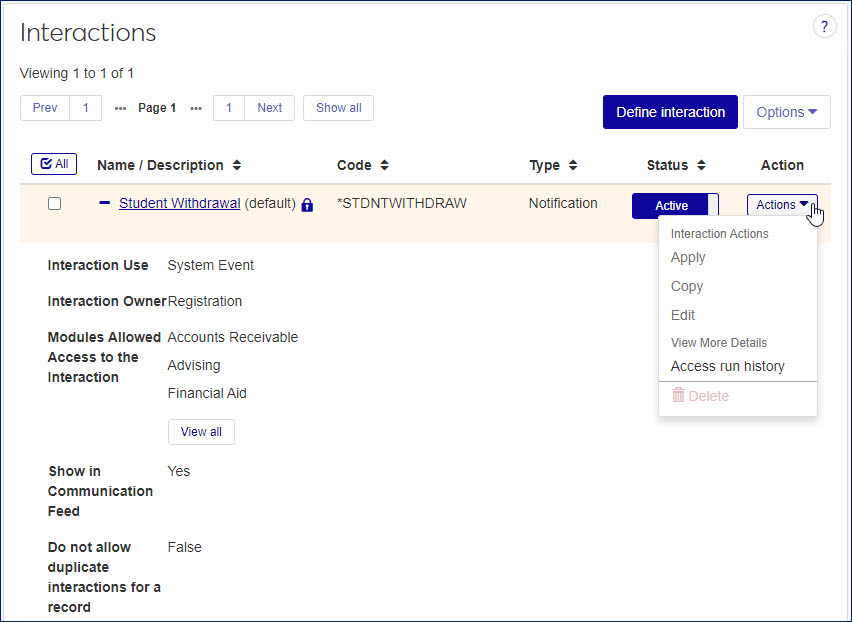Choose Access run history from menu
852x622 pixels.
click(x=727, y=366)
